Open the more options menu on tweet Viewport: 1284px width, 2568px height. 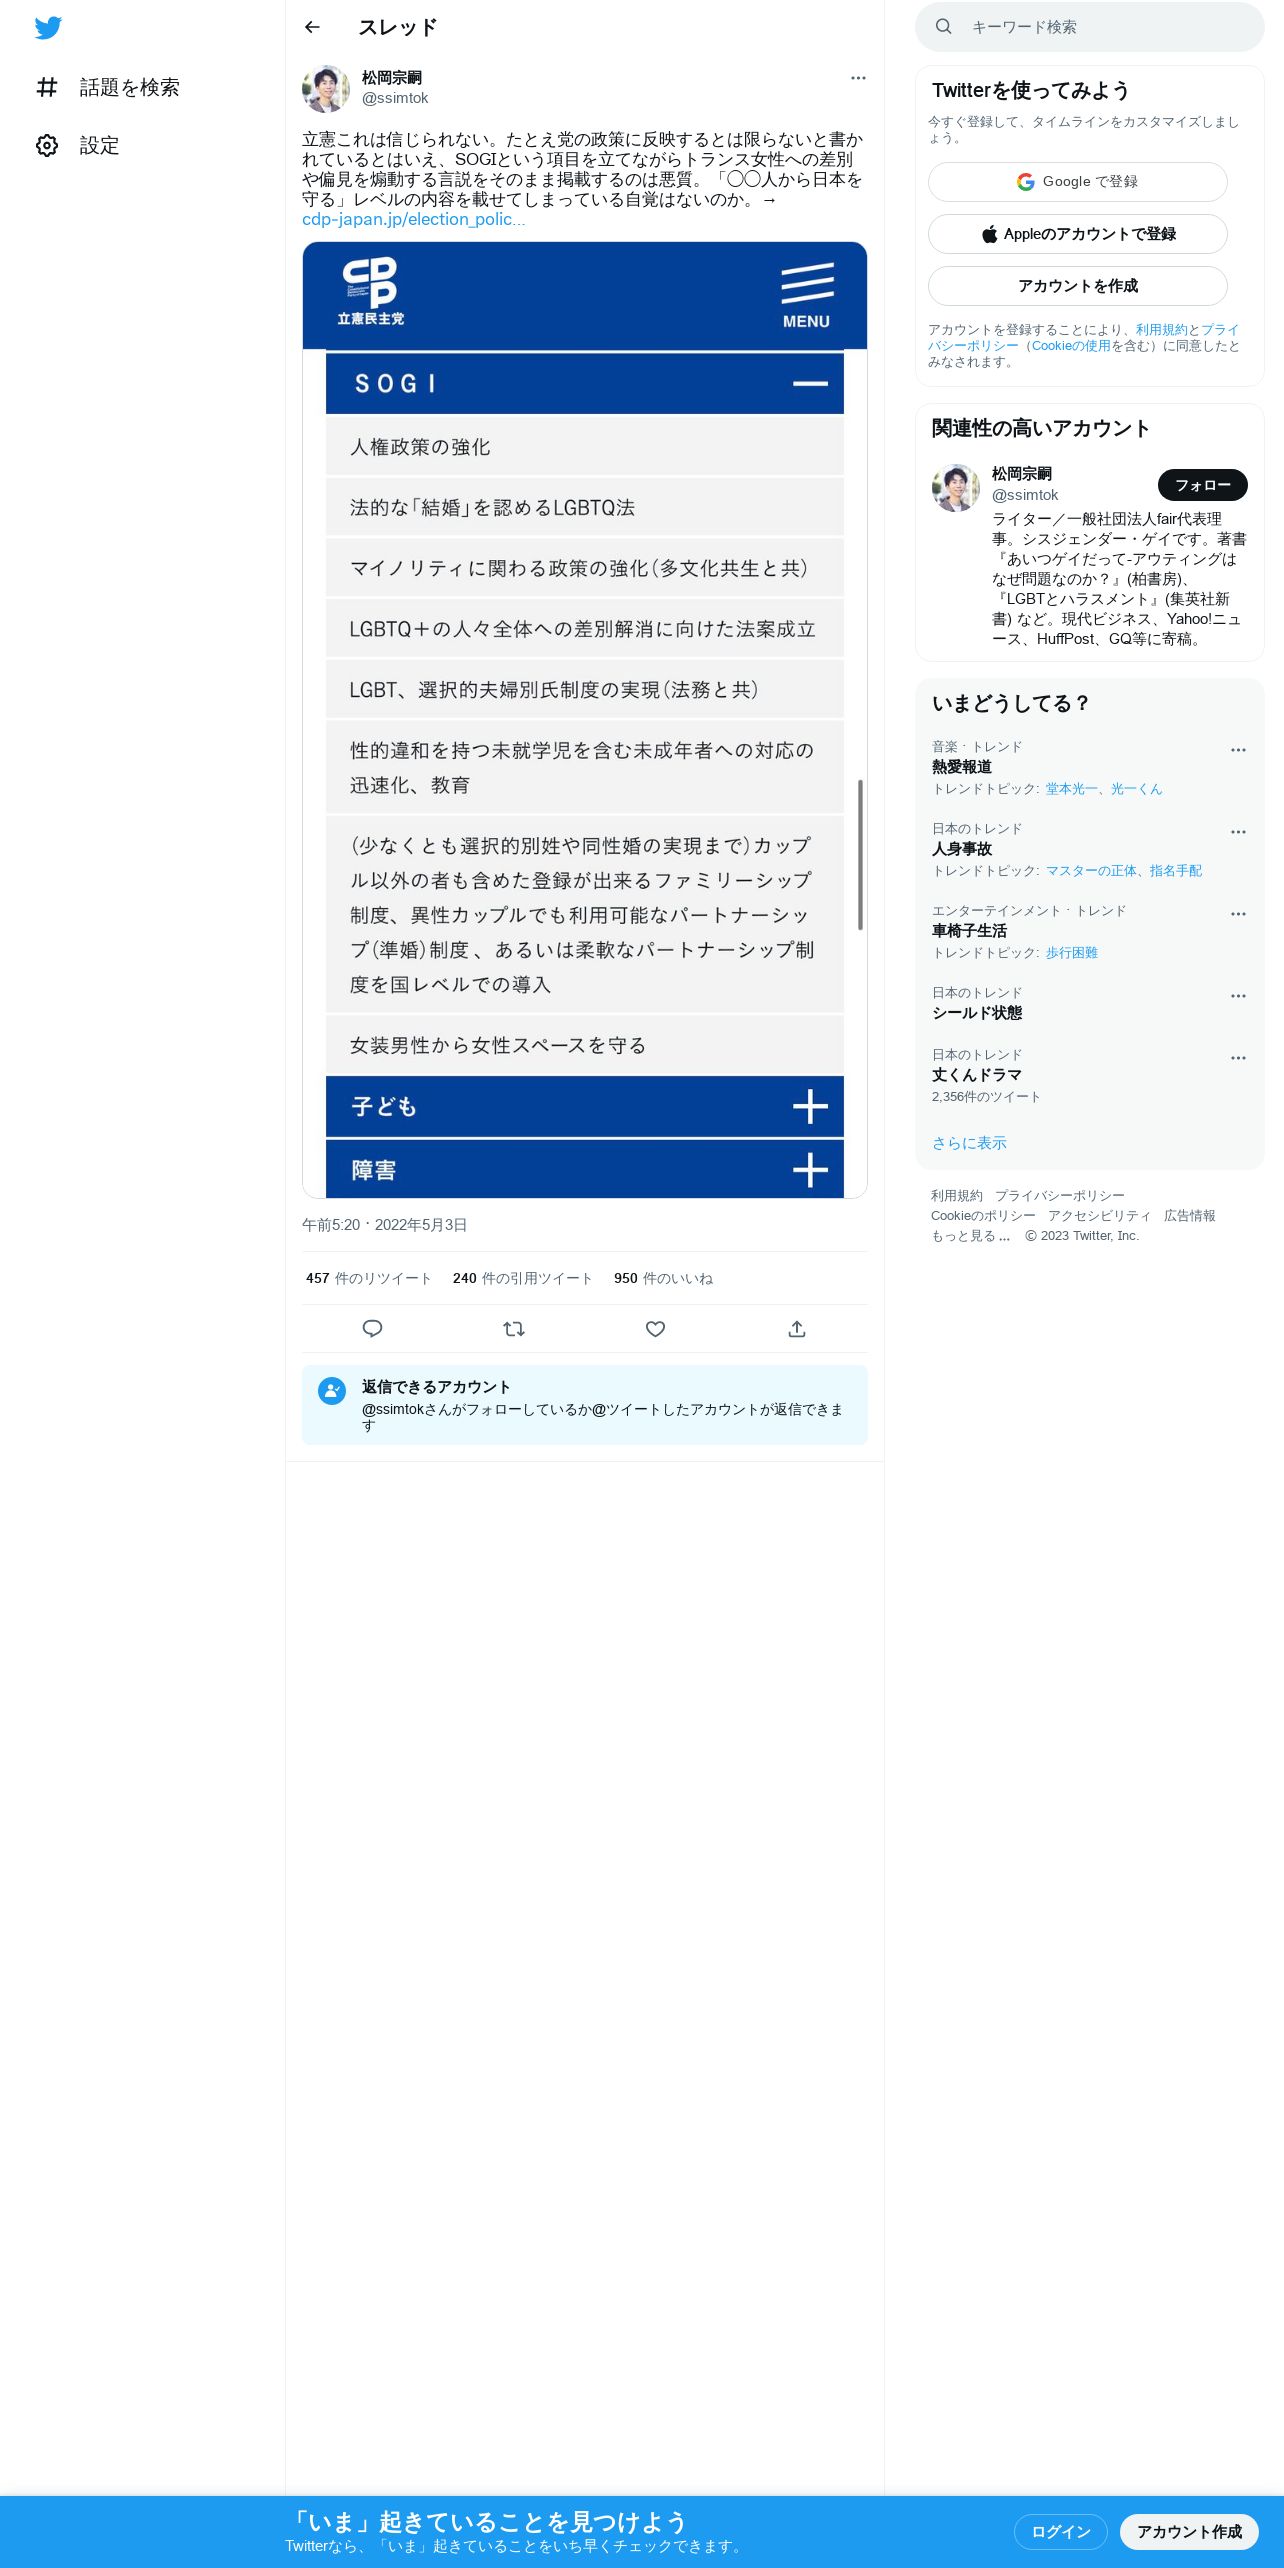point(858,78)
